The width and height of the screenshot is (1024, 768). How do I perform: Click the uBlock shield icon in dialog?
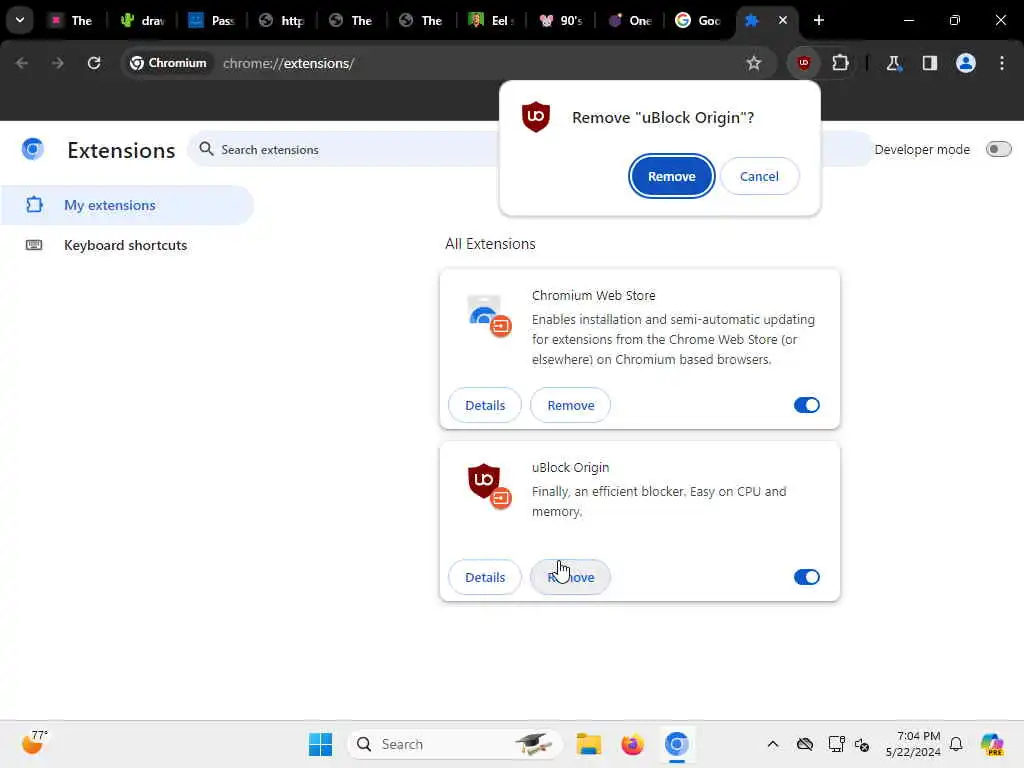[x=536, y=117]
